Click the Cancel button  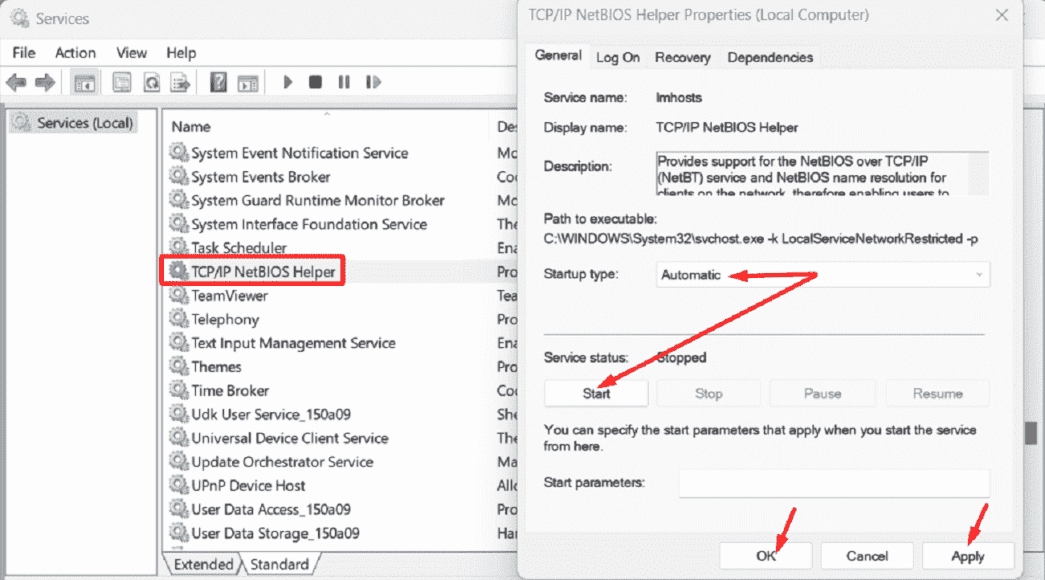click(866, 556)
